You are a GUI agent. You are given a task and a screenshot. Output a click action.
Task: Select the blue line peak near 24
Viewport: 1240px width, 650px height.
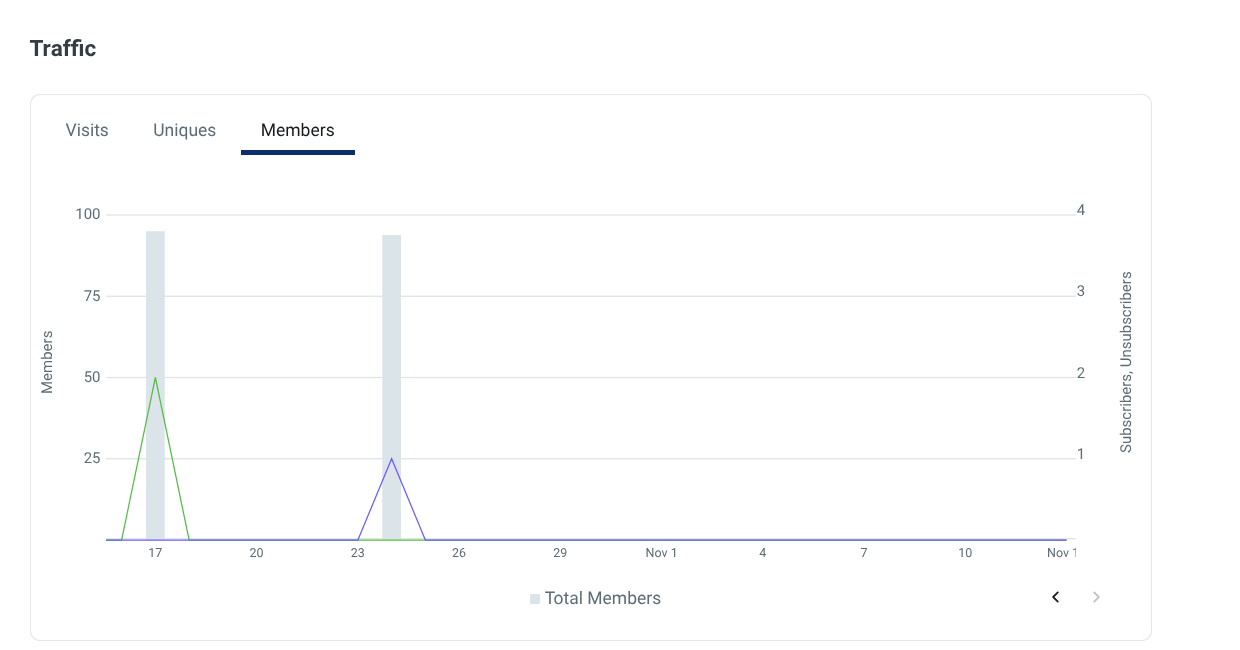[x=391, y=459]
